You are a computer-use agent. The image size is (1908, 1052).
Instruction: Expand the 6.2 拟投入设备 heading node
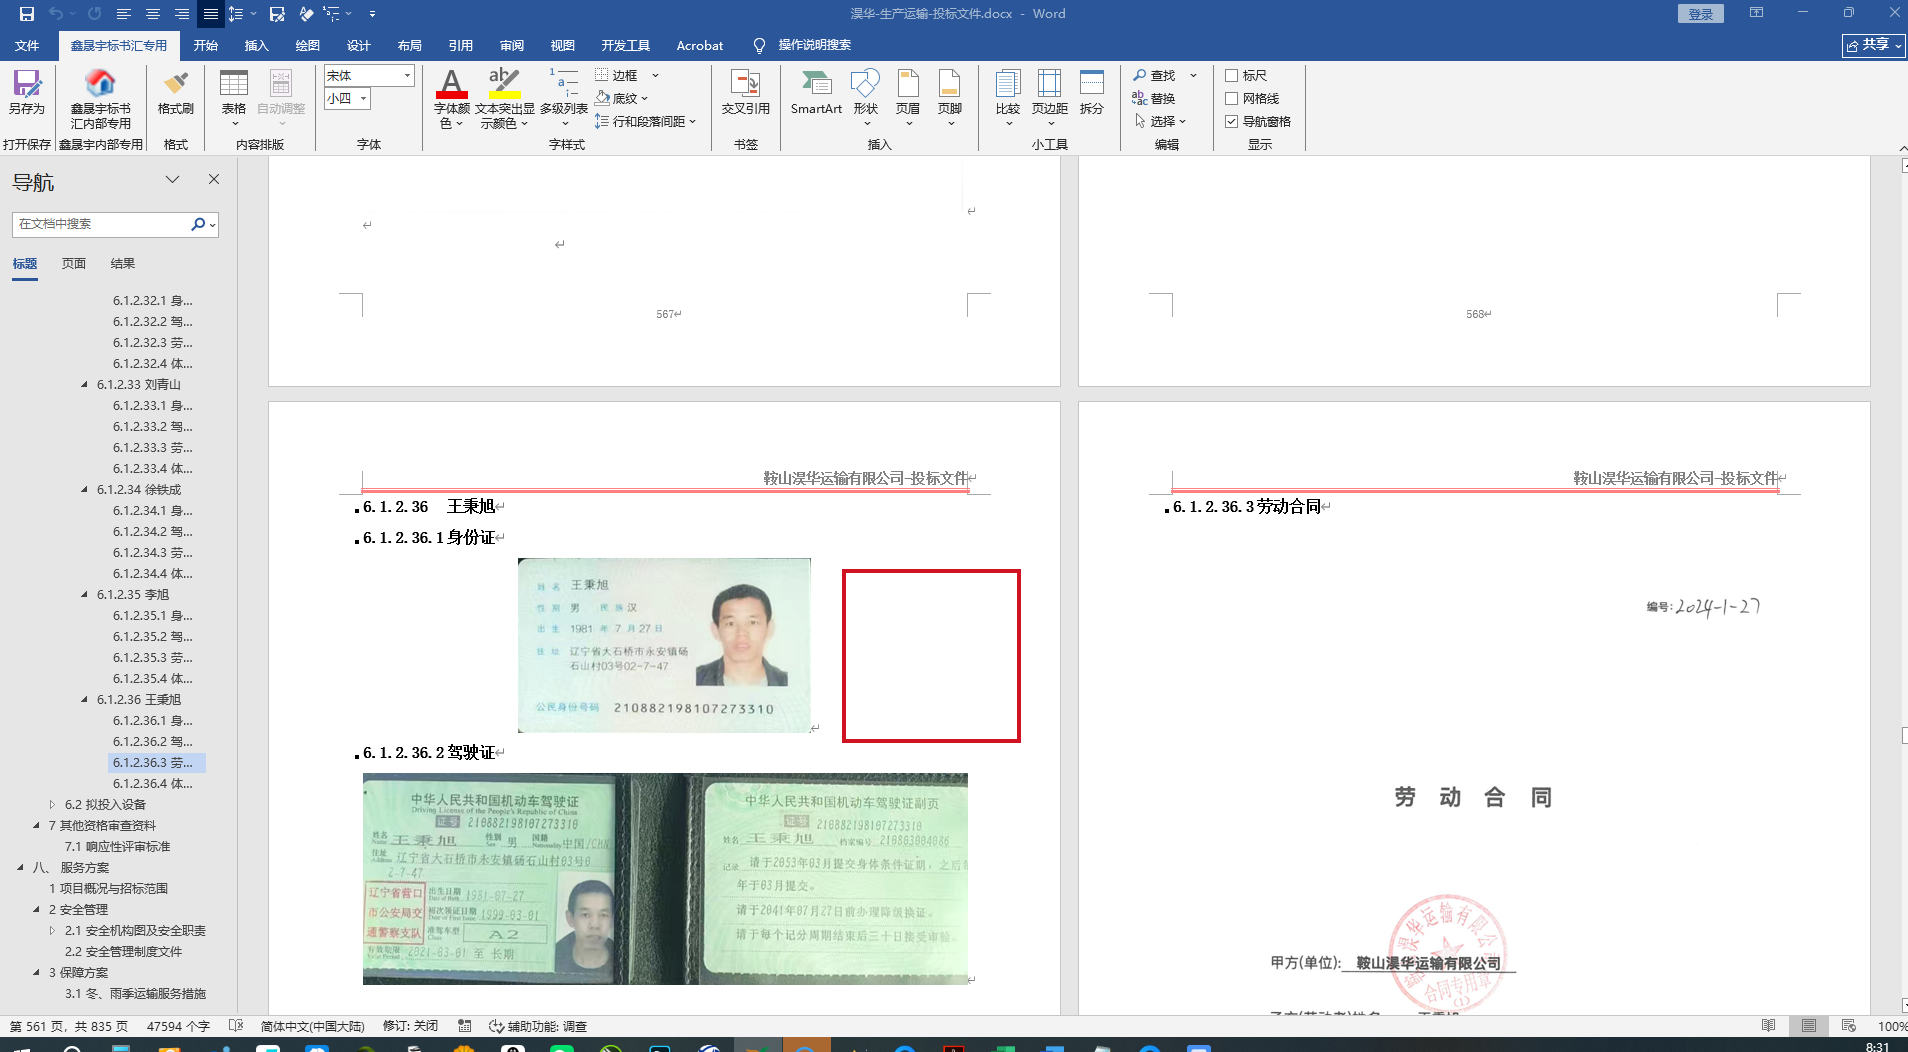52,805
